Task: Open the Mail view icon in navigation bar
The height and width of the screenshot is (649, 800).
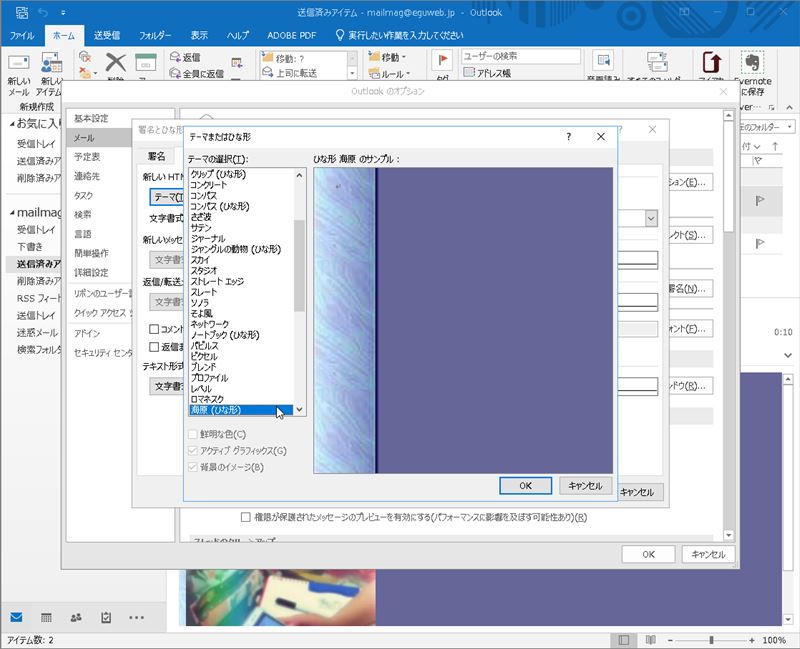Action: [17, 617]
